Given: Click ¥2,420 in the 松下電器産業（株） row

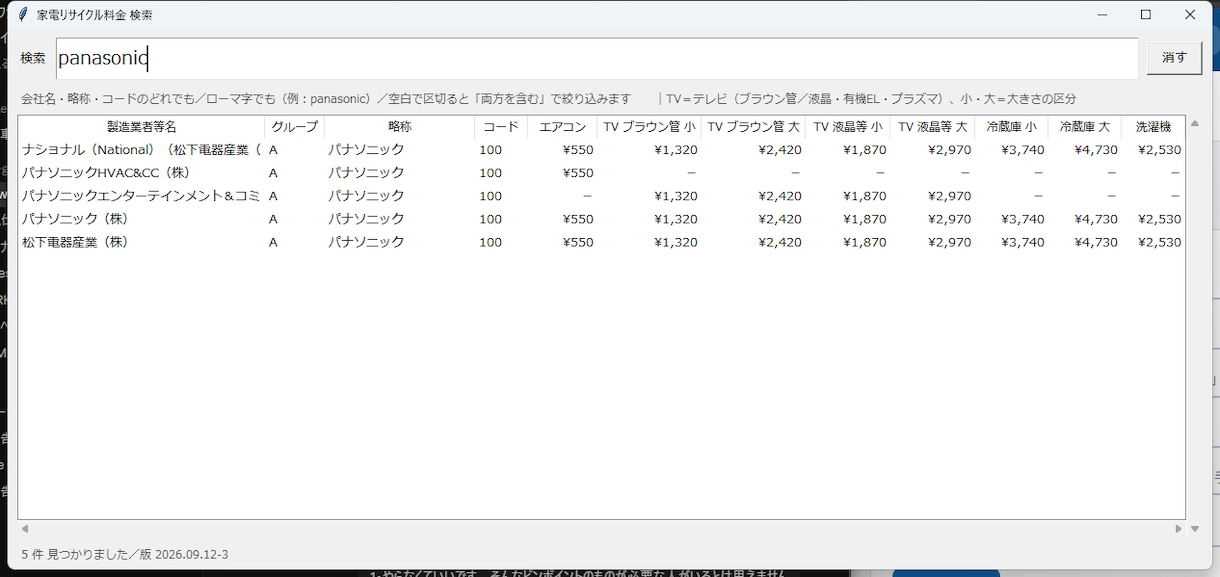Looking at the screenshot, I should [x=779, y=242].
